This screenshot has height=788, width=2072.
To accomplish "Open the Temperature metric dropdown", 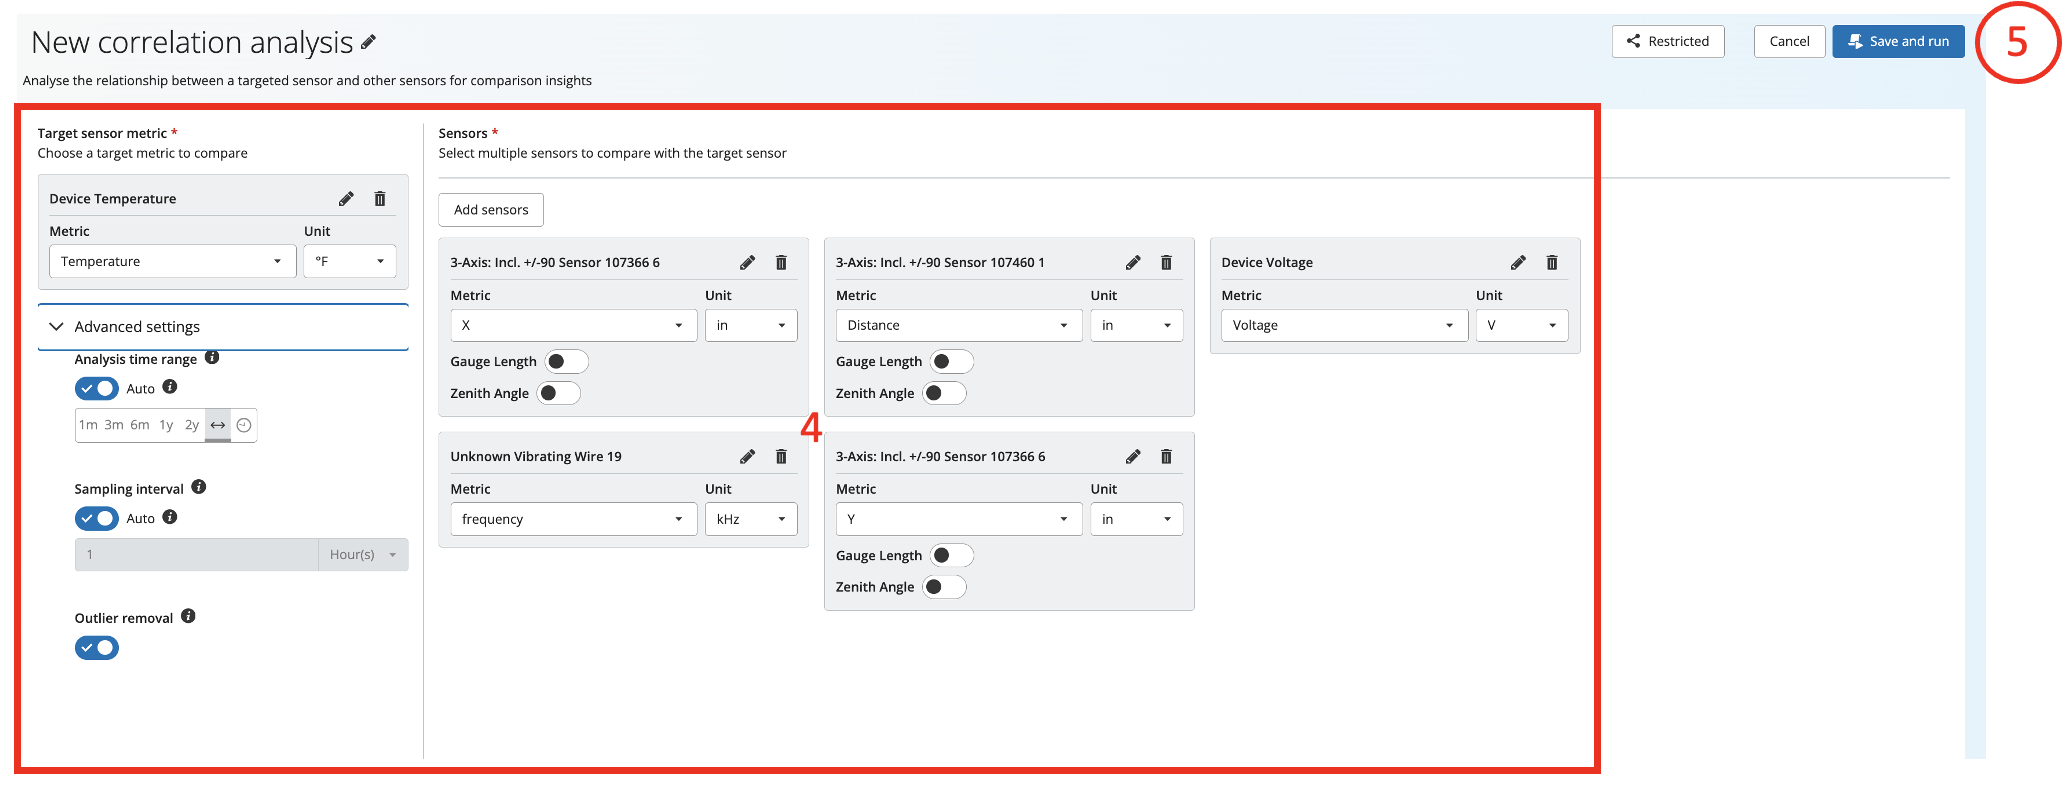I will point(173,261).
